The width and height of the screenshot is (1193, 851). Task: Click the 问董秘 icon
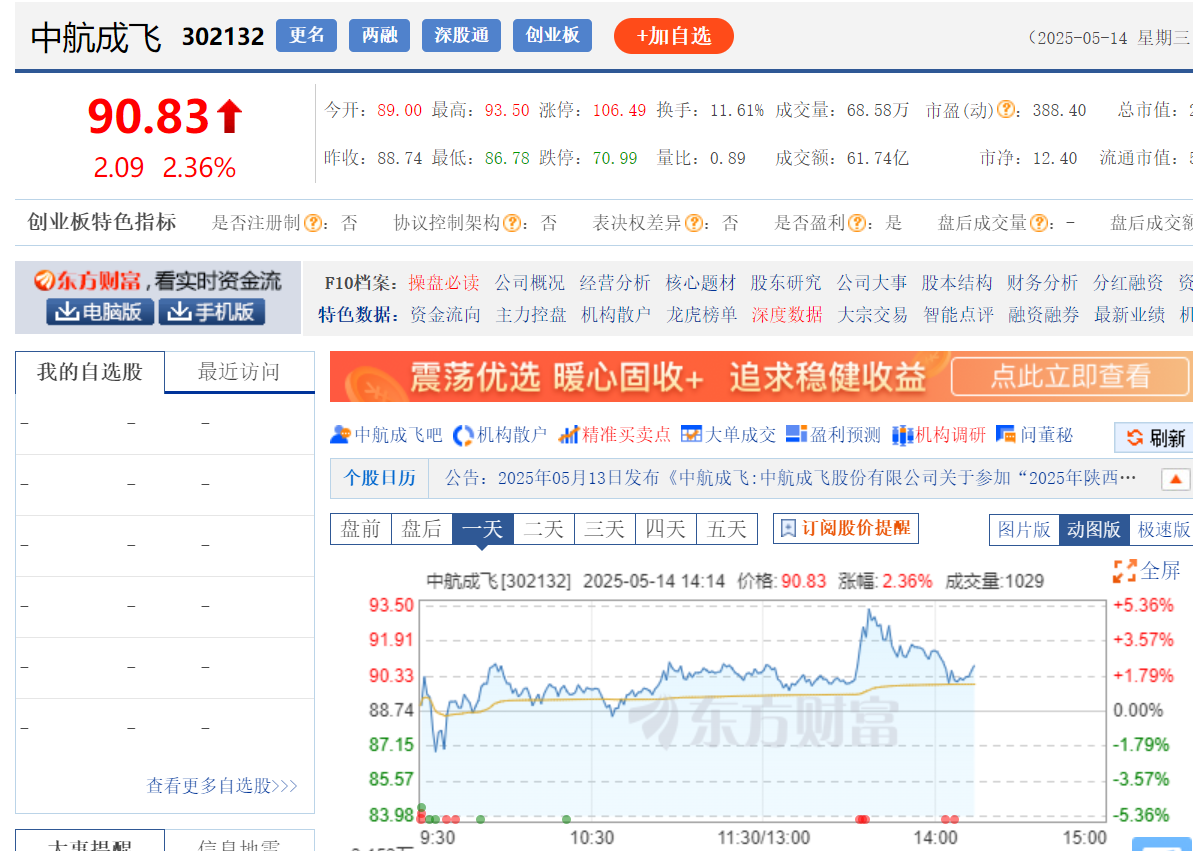[1005, 434]
